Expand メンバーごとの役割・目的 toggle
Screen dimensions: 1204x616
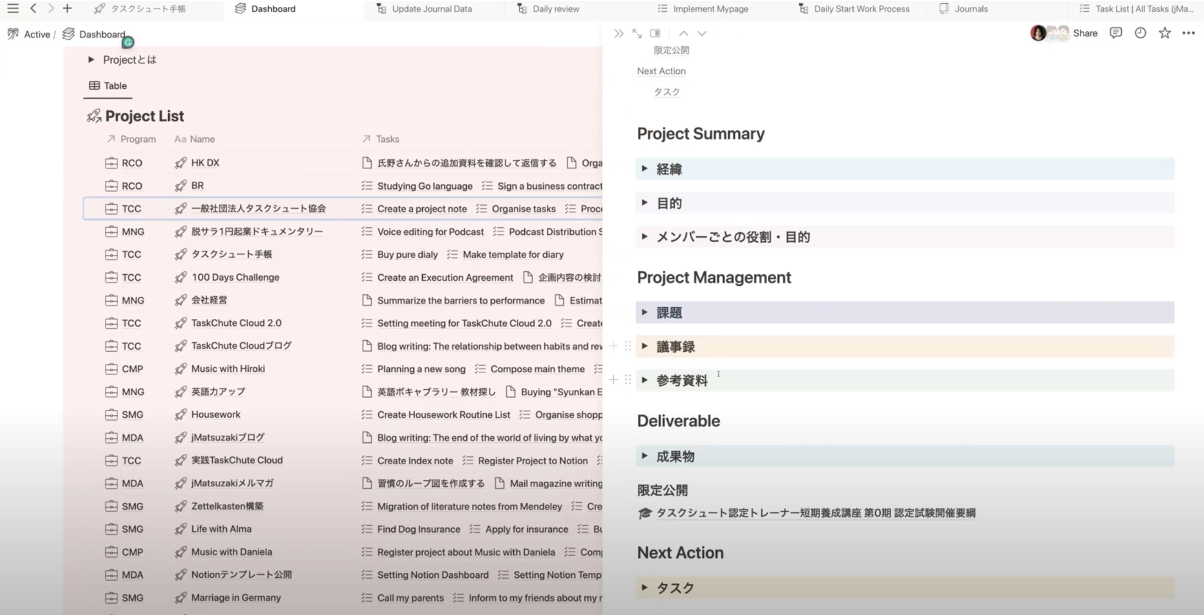click(645, 237)
